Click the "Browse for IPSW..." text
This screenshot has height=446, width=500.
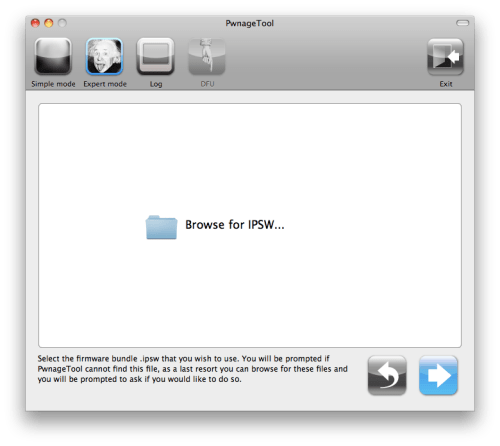pyautogui.click(x=235, y=225)
